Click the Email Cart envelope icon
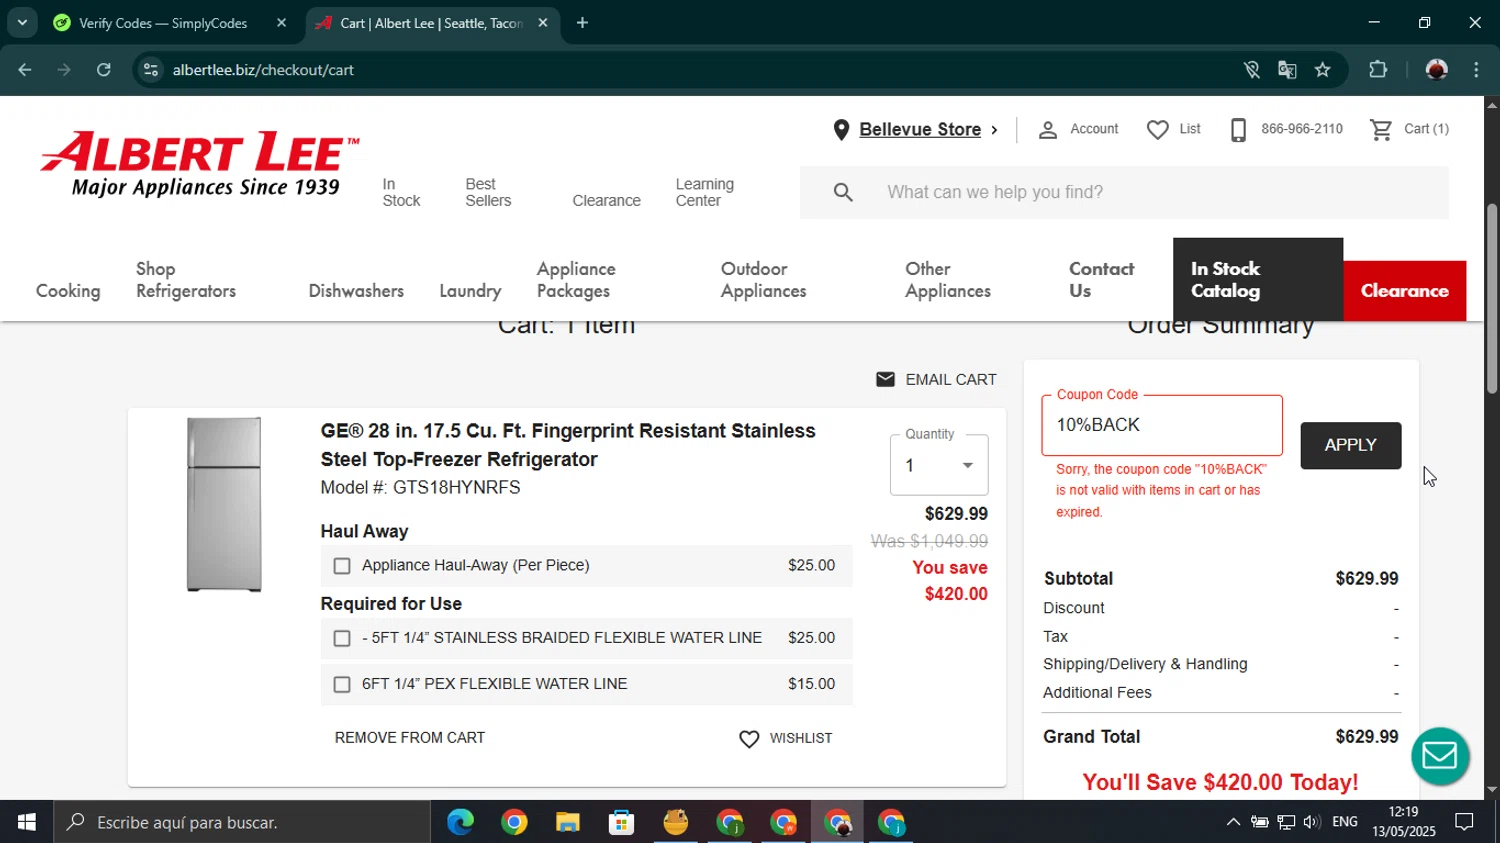 point(885,379)
